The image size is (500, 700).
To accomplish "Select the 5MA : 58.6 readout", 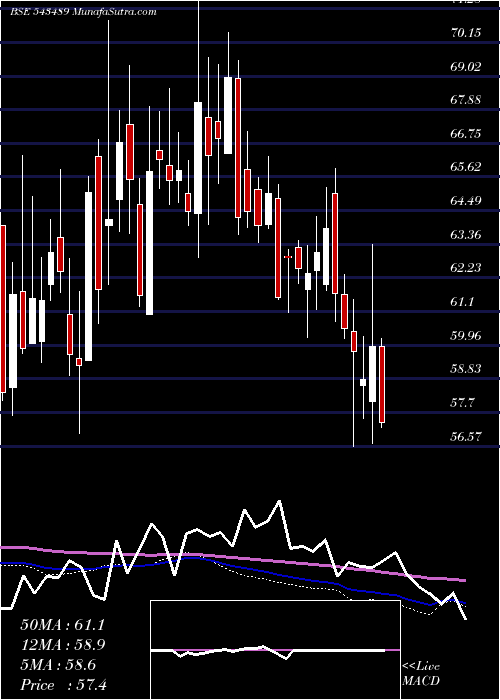I will [58, 665].
